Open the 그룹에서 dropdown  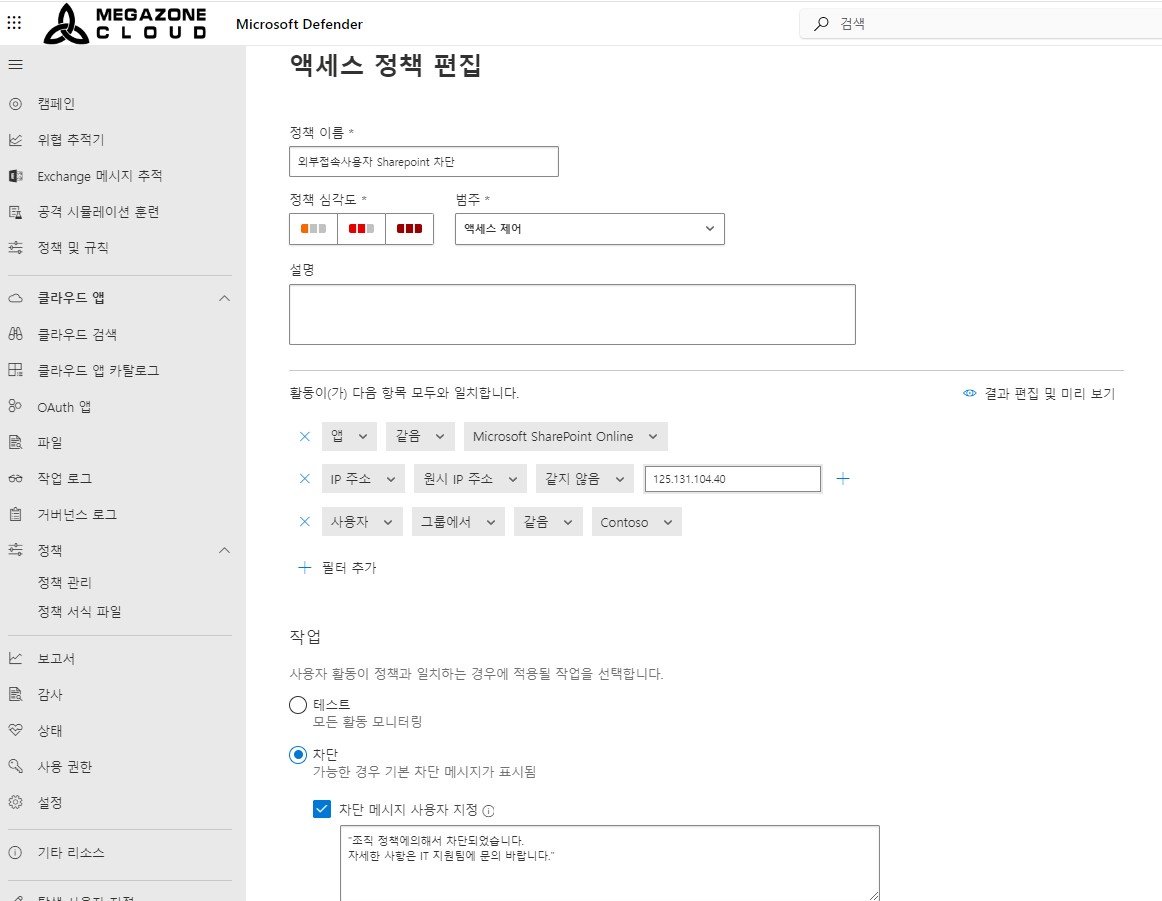point(458,522)
